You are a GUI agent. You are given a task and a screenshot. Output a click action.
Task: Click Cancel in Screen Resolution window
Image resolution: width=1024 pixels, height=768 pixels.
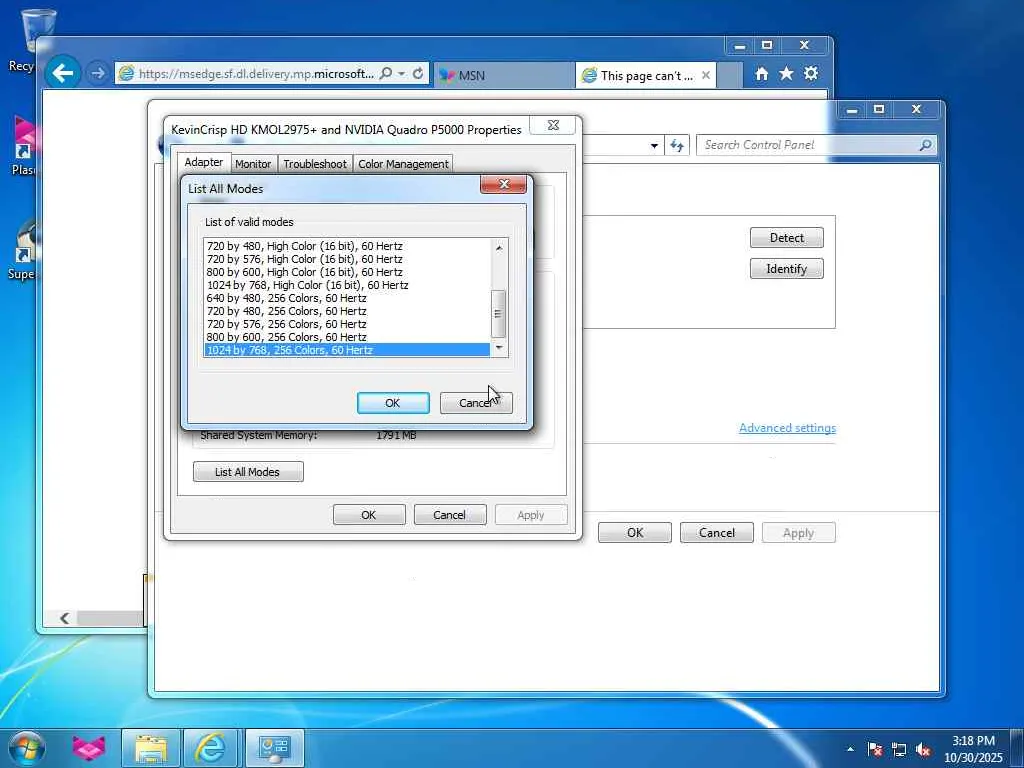coord(716,533)
